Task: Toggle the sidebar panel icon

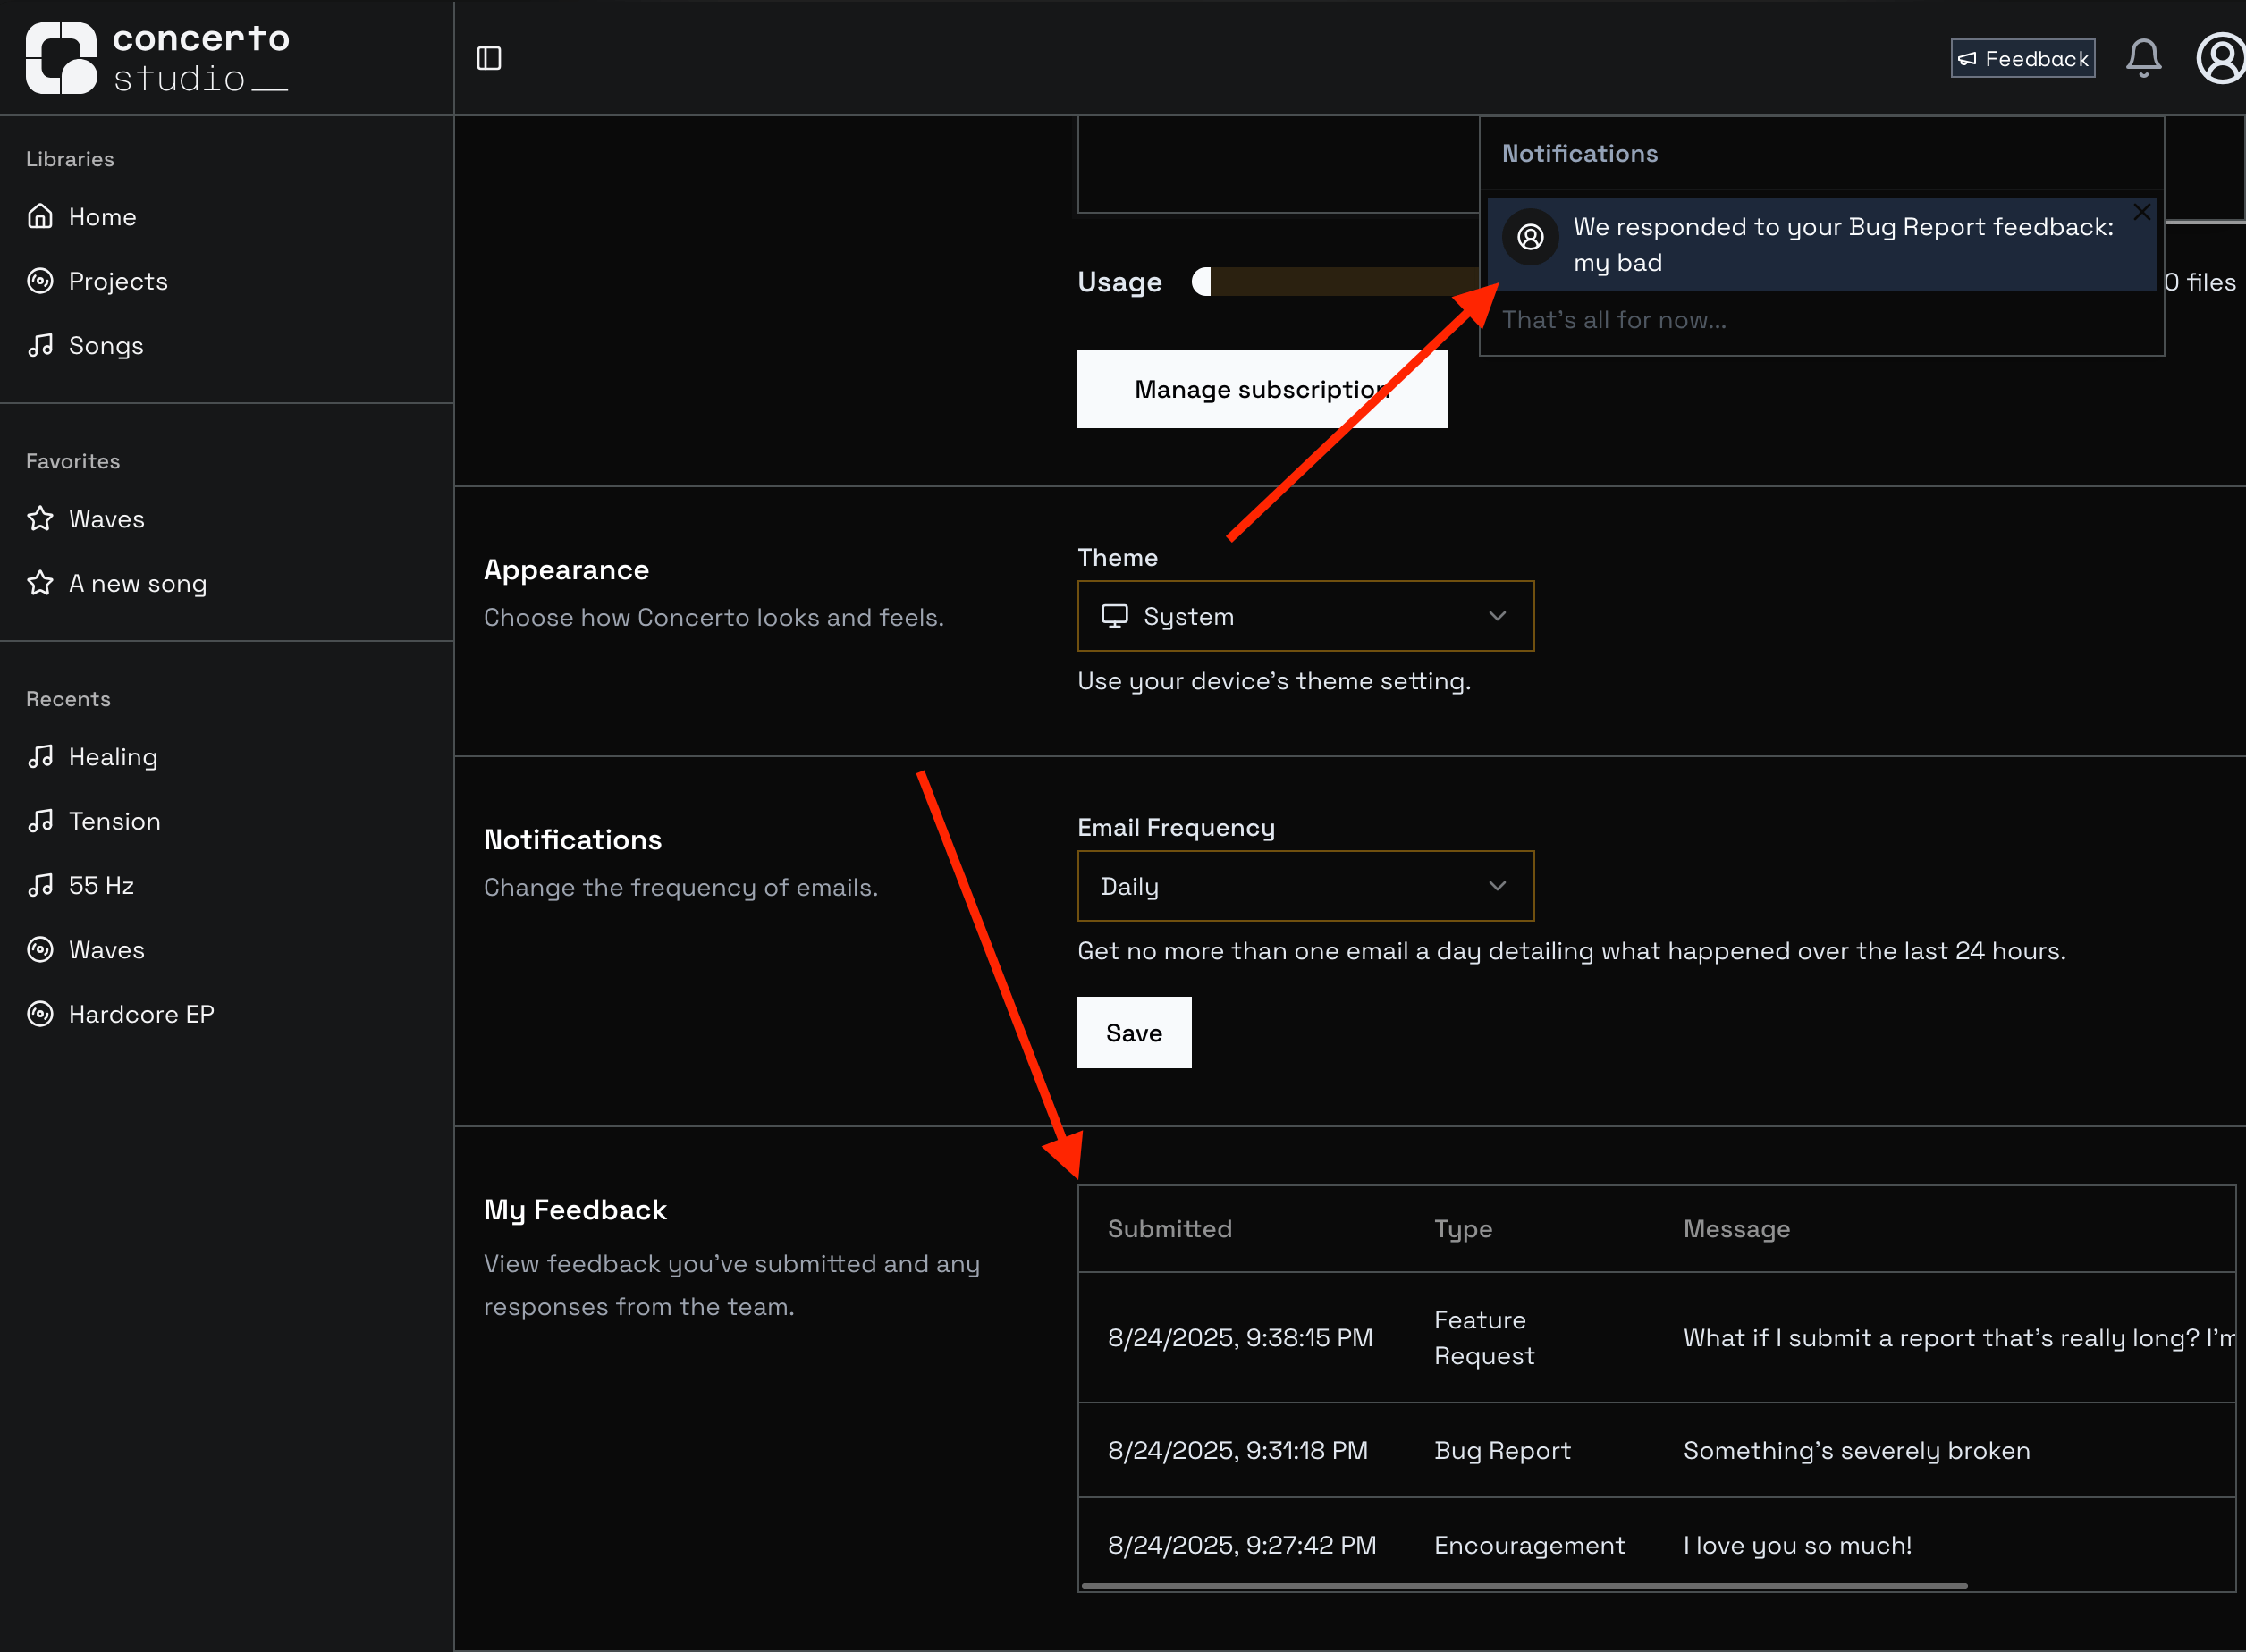Action: pyautogui.click(x=489, y=58)
